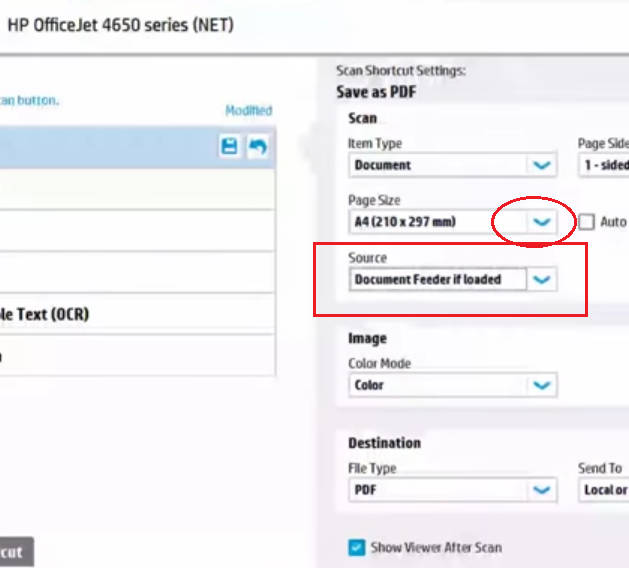Image resolution: width=629 pixels, height=568 pixels.
Task: Click the revert changes arrow icon
Action: (x=258, y=147)
